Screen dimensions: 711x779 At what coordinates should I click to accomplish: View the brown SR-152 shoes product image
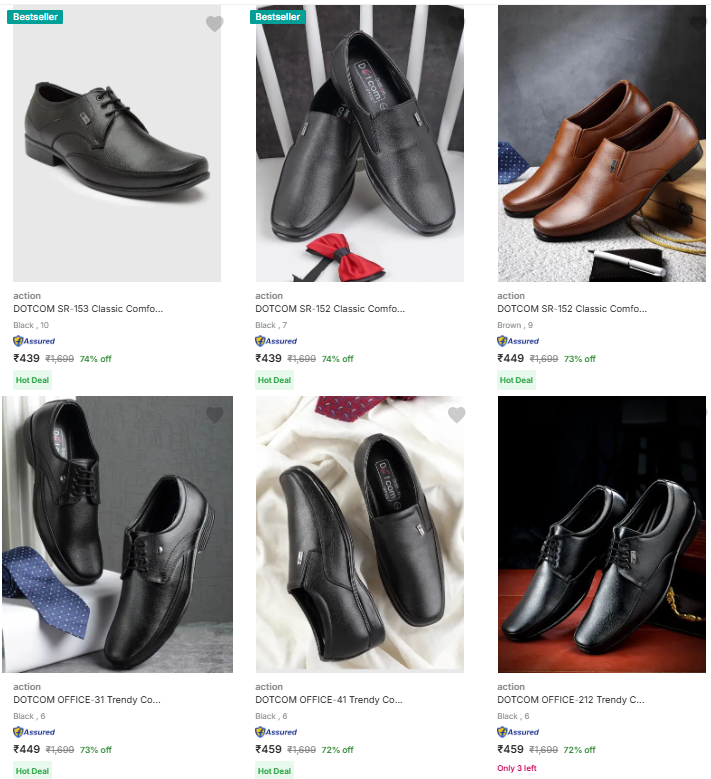600,145
